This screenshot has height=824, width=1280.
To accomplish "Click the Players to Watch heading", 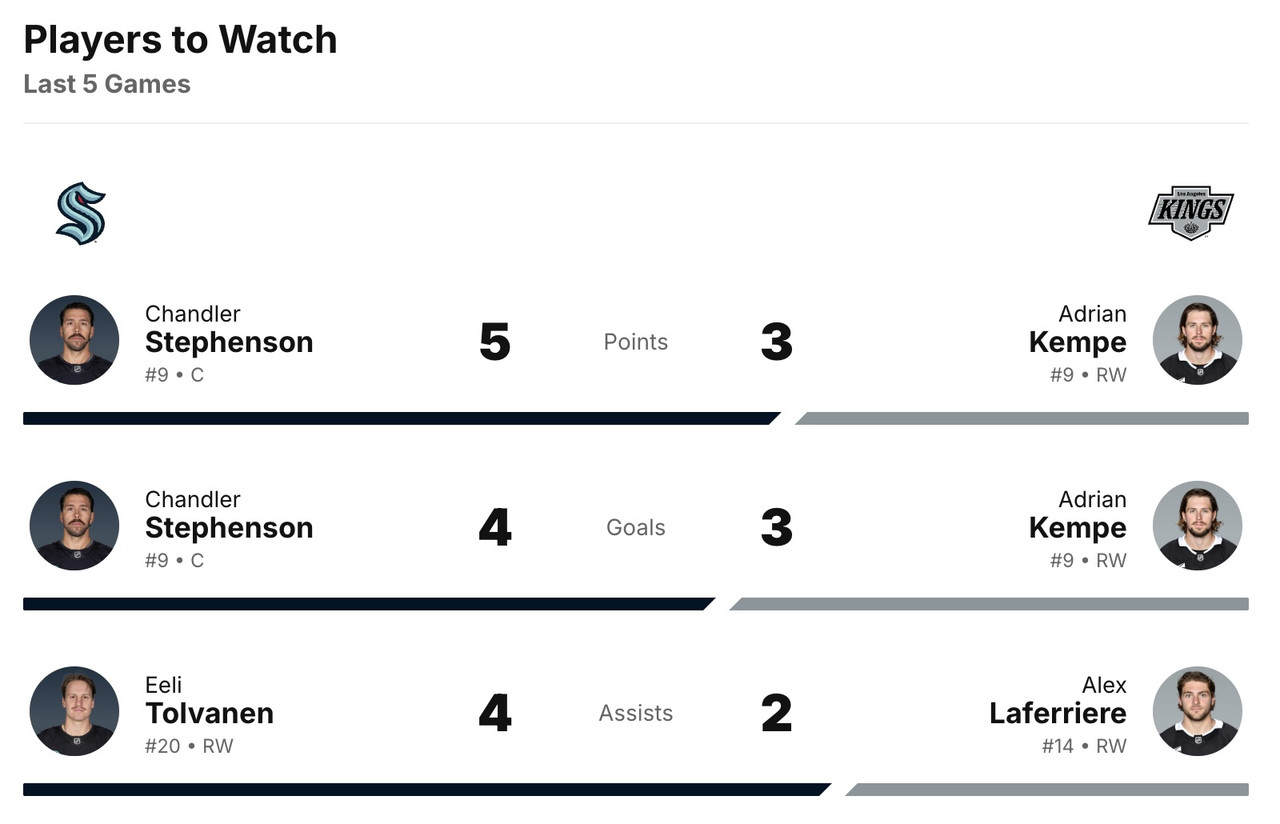I will (180, 40).
